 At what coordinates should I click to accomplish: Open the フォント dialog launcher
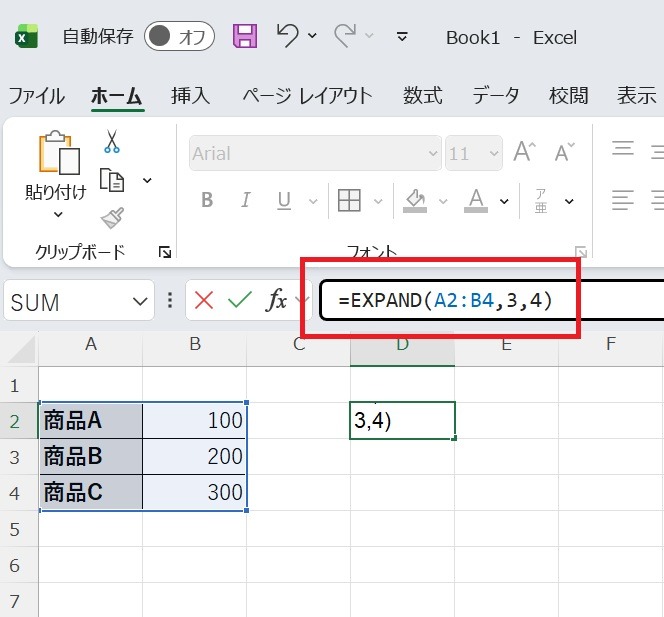tap(581, 252)
